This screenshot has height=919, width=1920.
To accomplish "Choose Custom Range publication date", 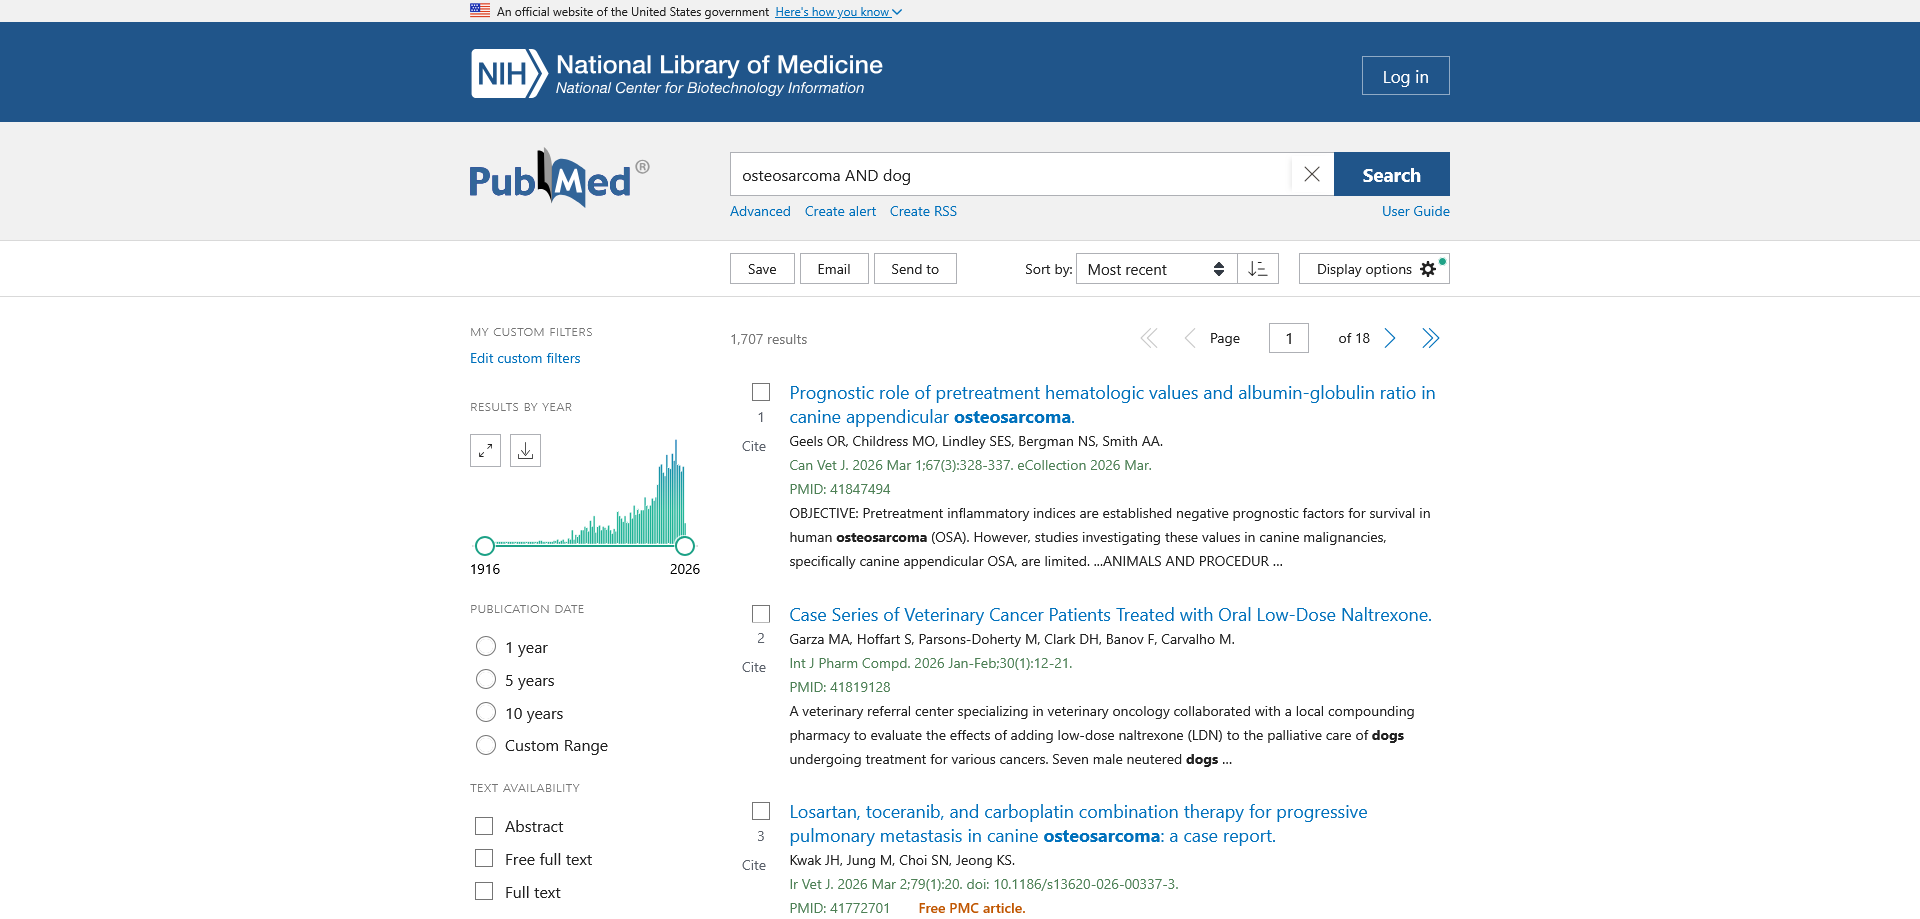I will [x=486, y=745].
